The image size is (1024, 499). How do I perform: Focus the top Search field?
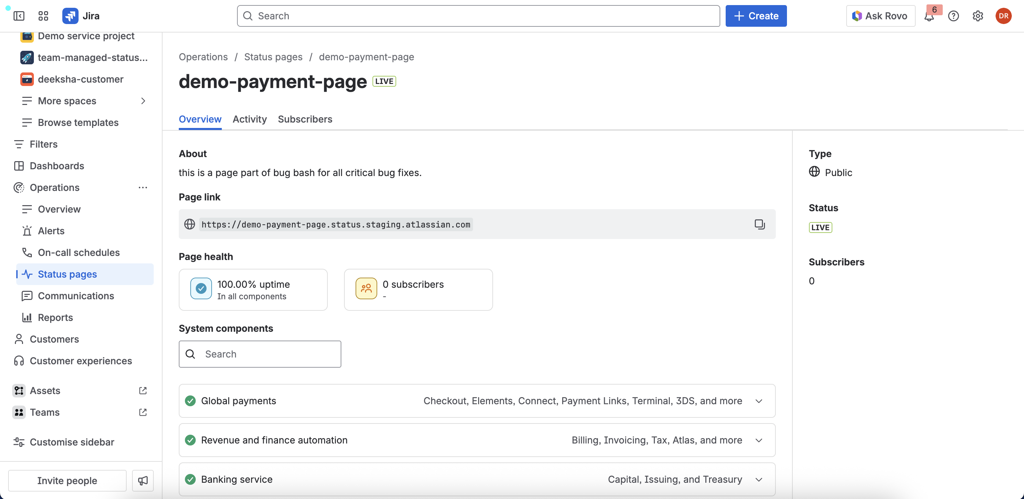478,16
